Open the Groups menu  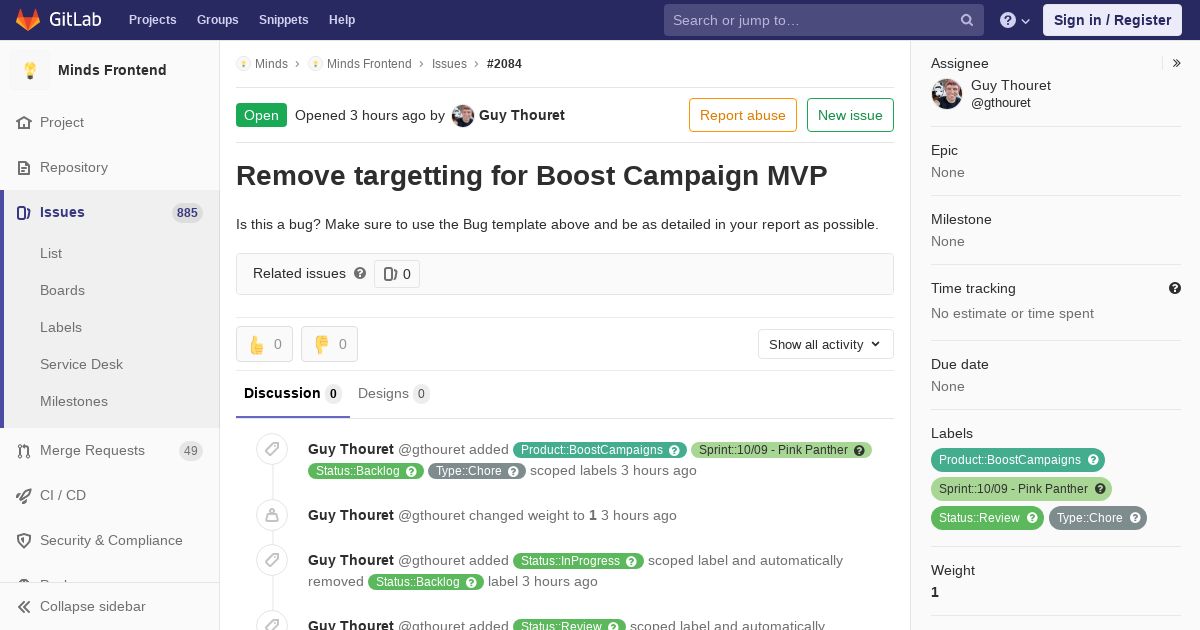(218, 20)
